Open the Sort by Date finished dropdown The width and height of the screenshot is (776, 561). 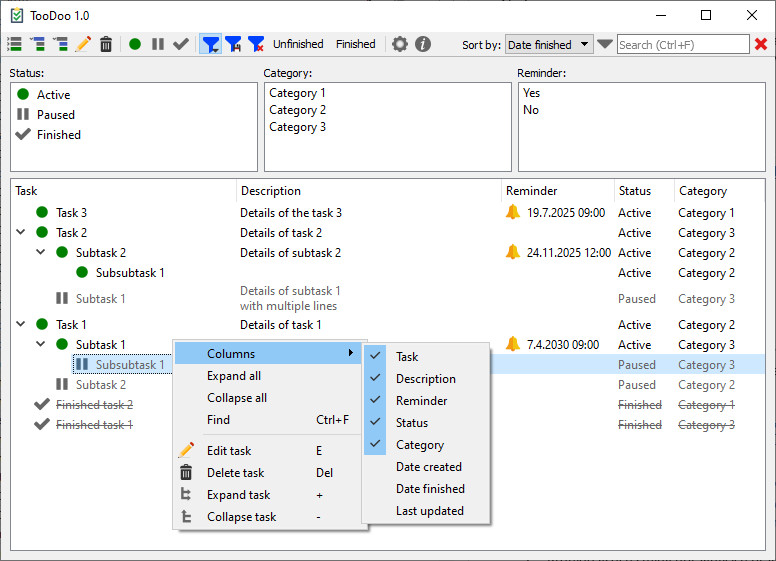tap(549, 45)
